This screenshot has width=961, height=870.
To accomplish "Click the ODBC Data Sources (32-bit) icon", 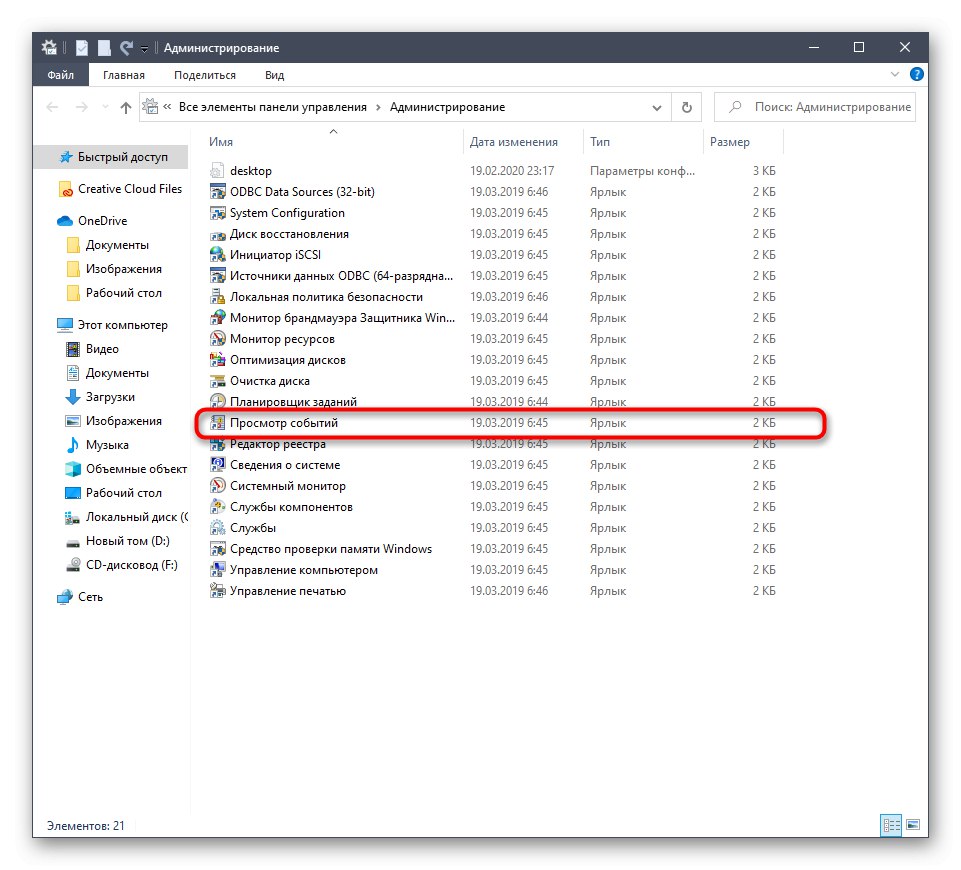I will tap(218, 192).
